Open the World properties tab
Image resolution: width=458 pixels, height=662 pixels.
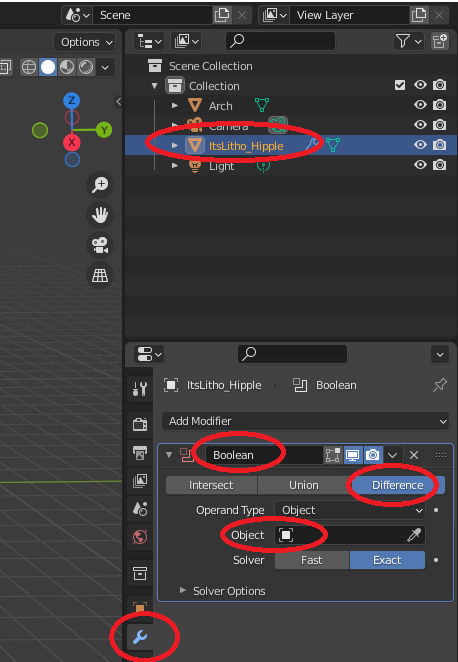pyautogui.click(x=140, y=537)
